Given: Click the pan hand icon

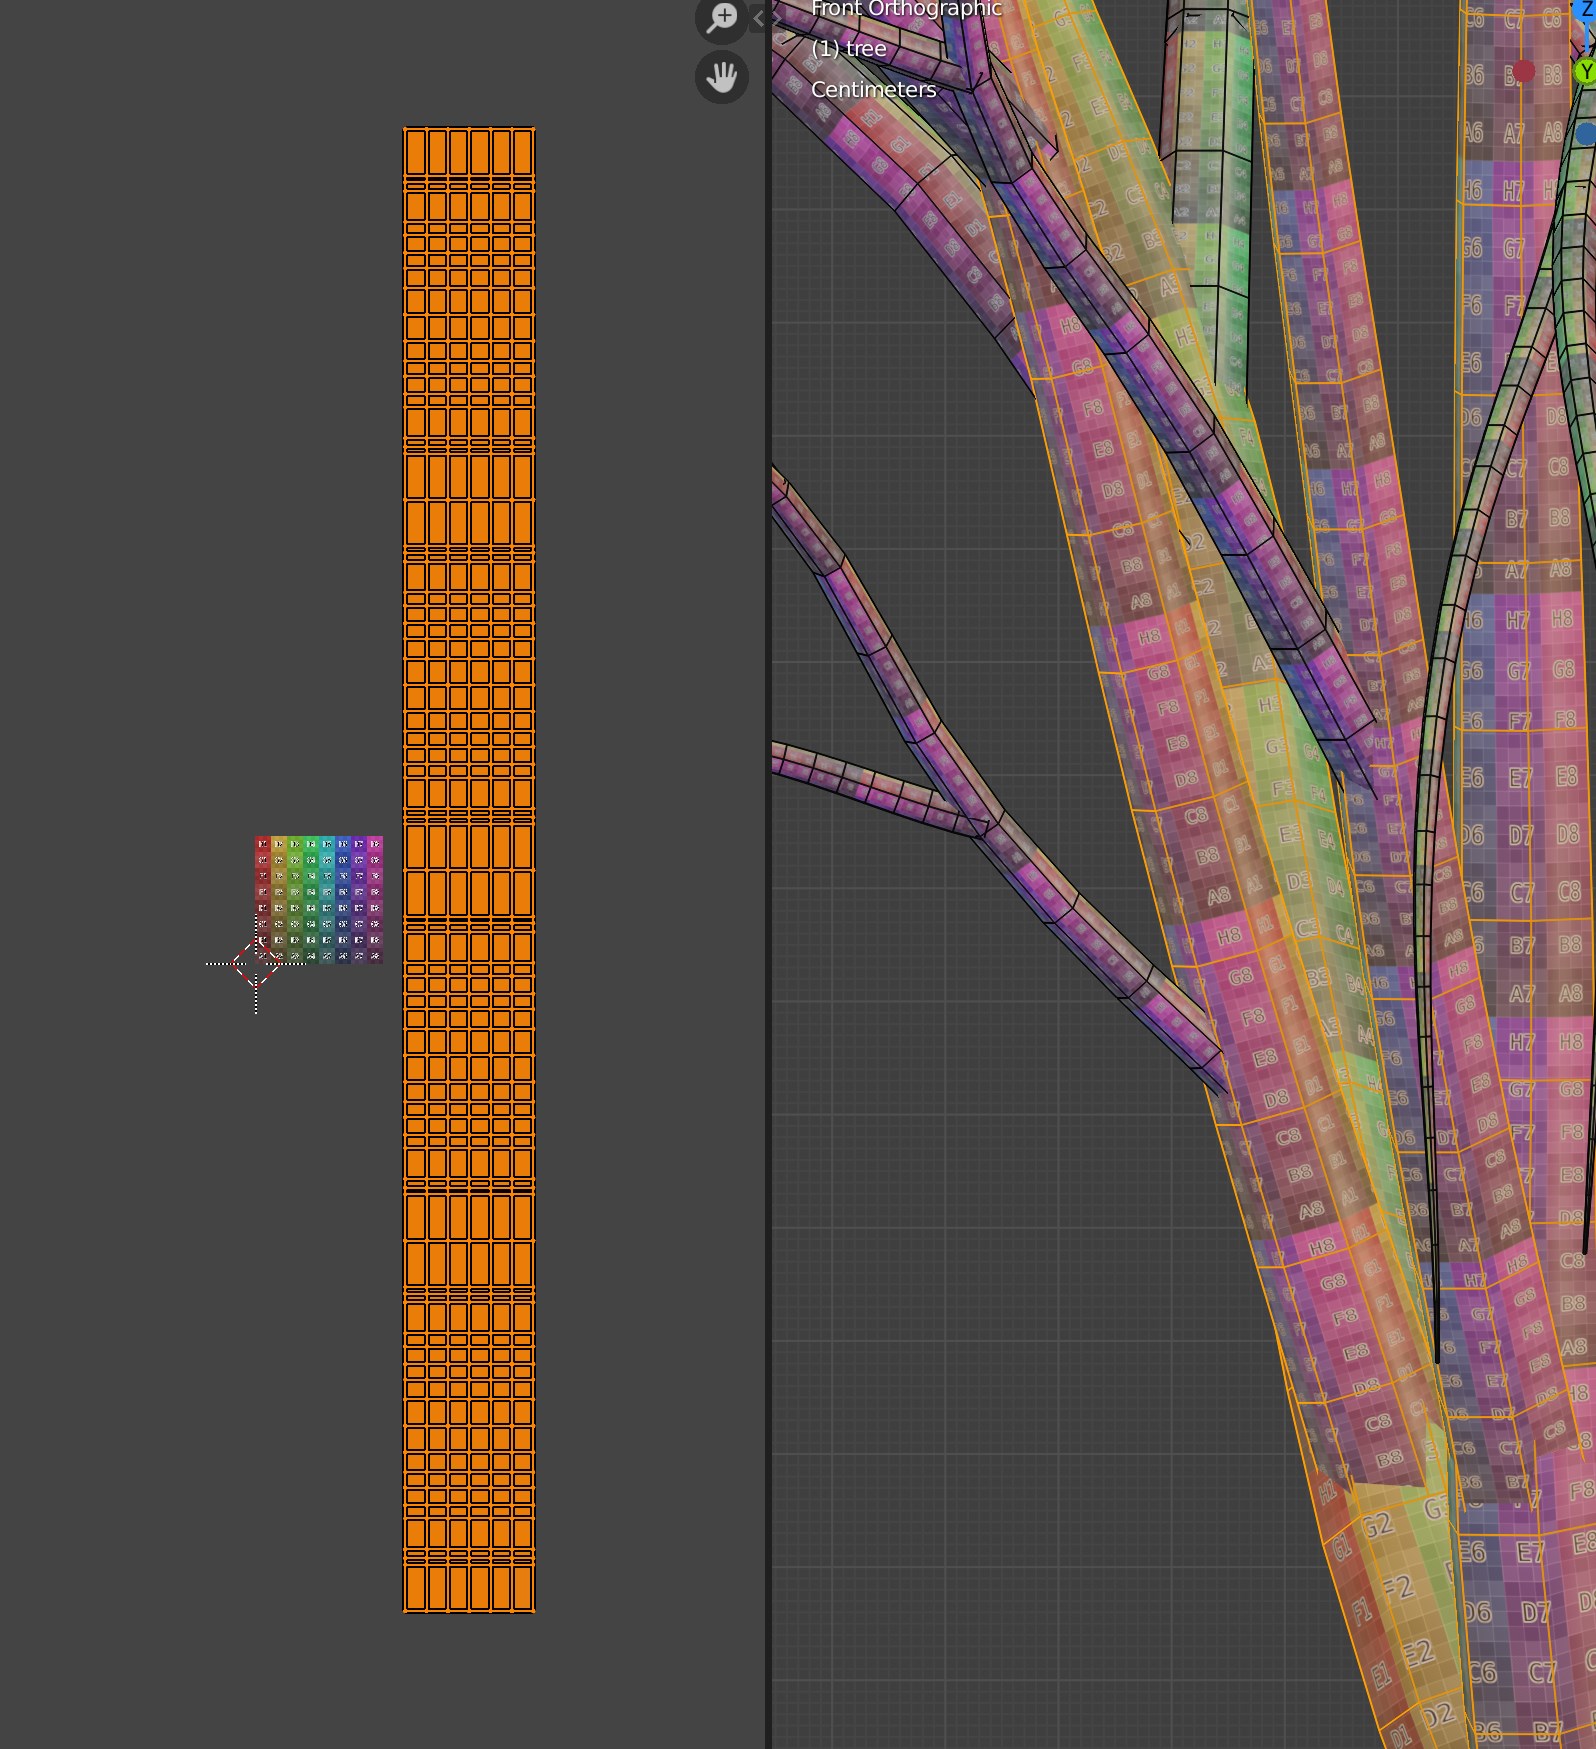Looking at the screenshot, I should (x=721, y=78).
